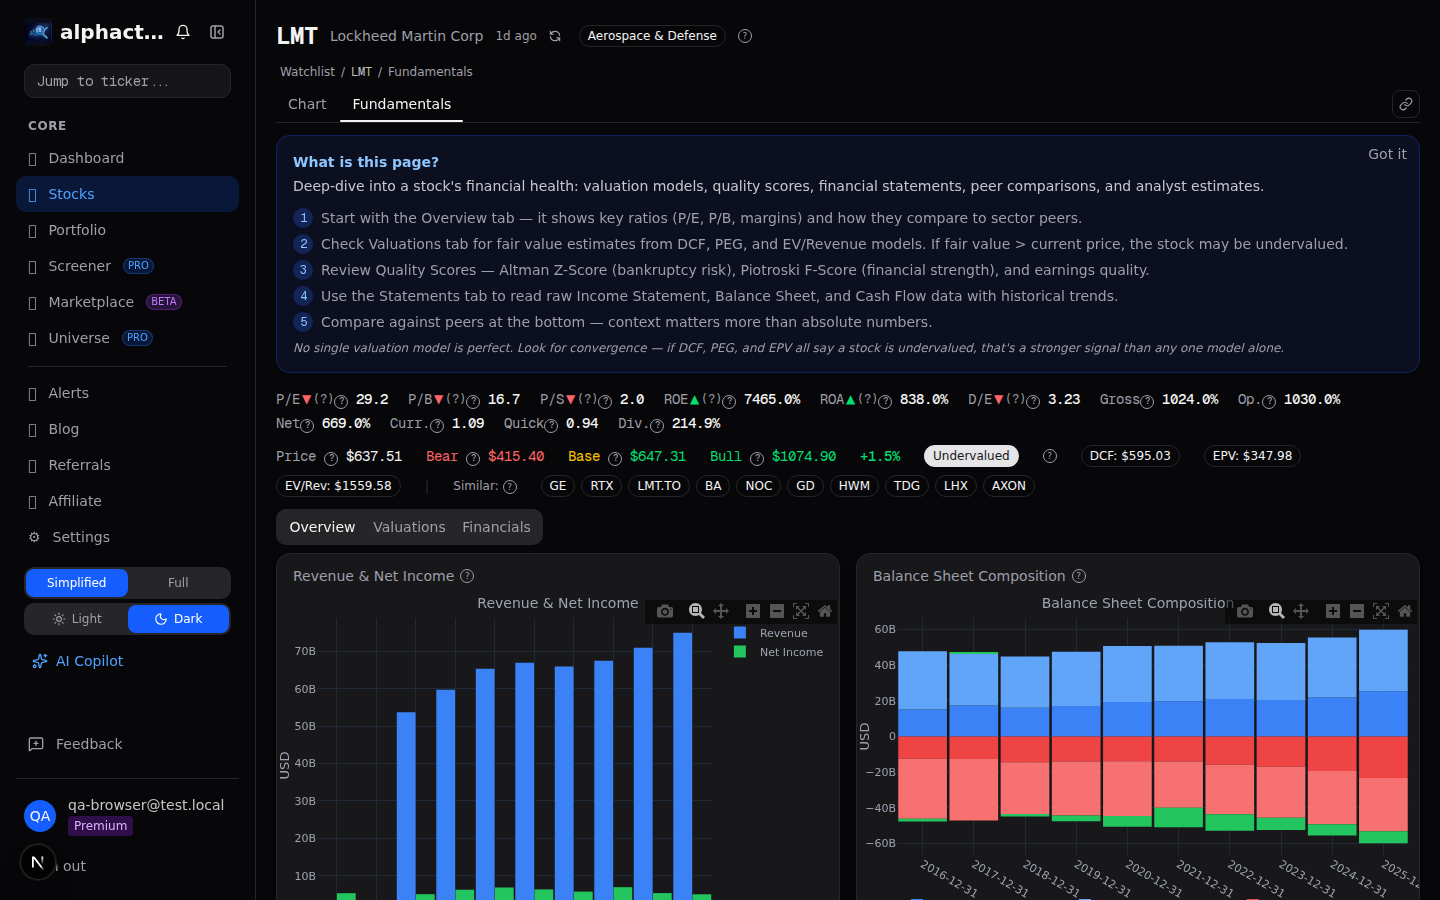Reset axes with home icon on Balance Sheet chart
Viewport: 1440px width, 900px height.
1405,611
